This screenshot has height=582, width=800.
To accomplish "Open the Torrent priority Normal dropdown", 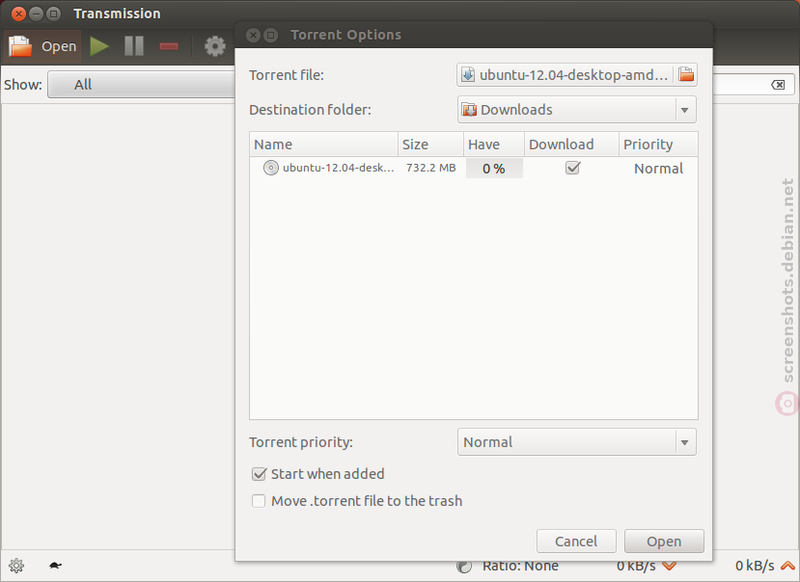I will click(x=577, y=442).
